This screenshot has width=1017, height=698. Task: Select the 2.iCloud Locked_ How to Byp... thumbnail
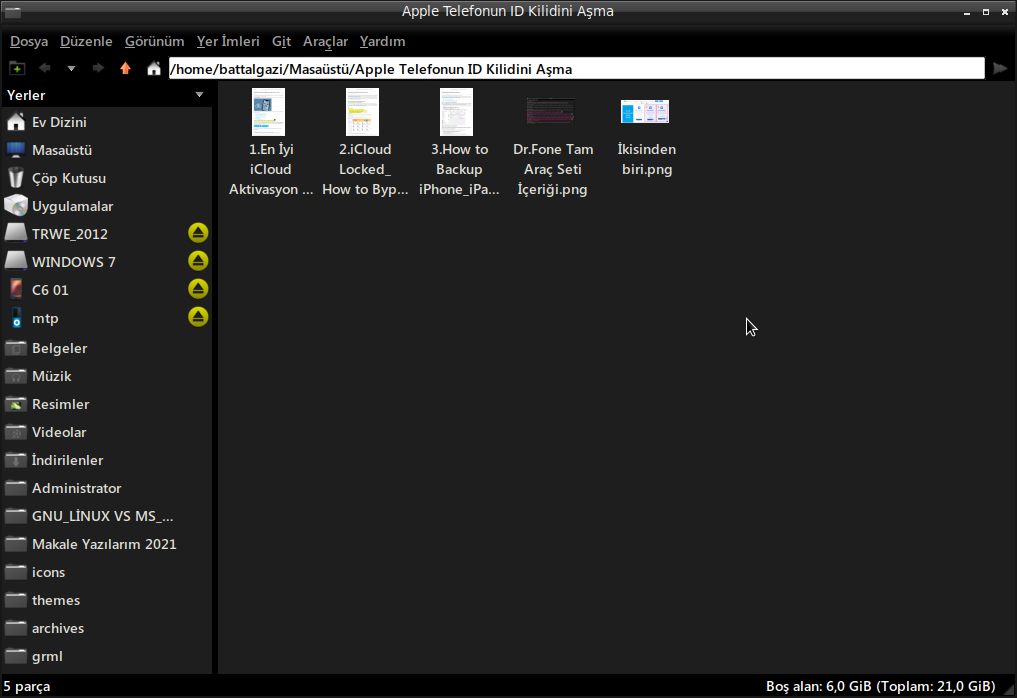(363, 112)
